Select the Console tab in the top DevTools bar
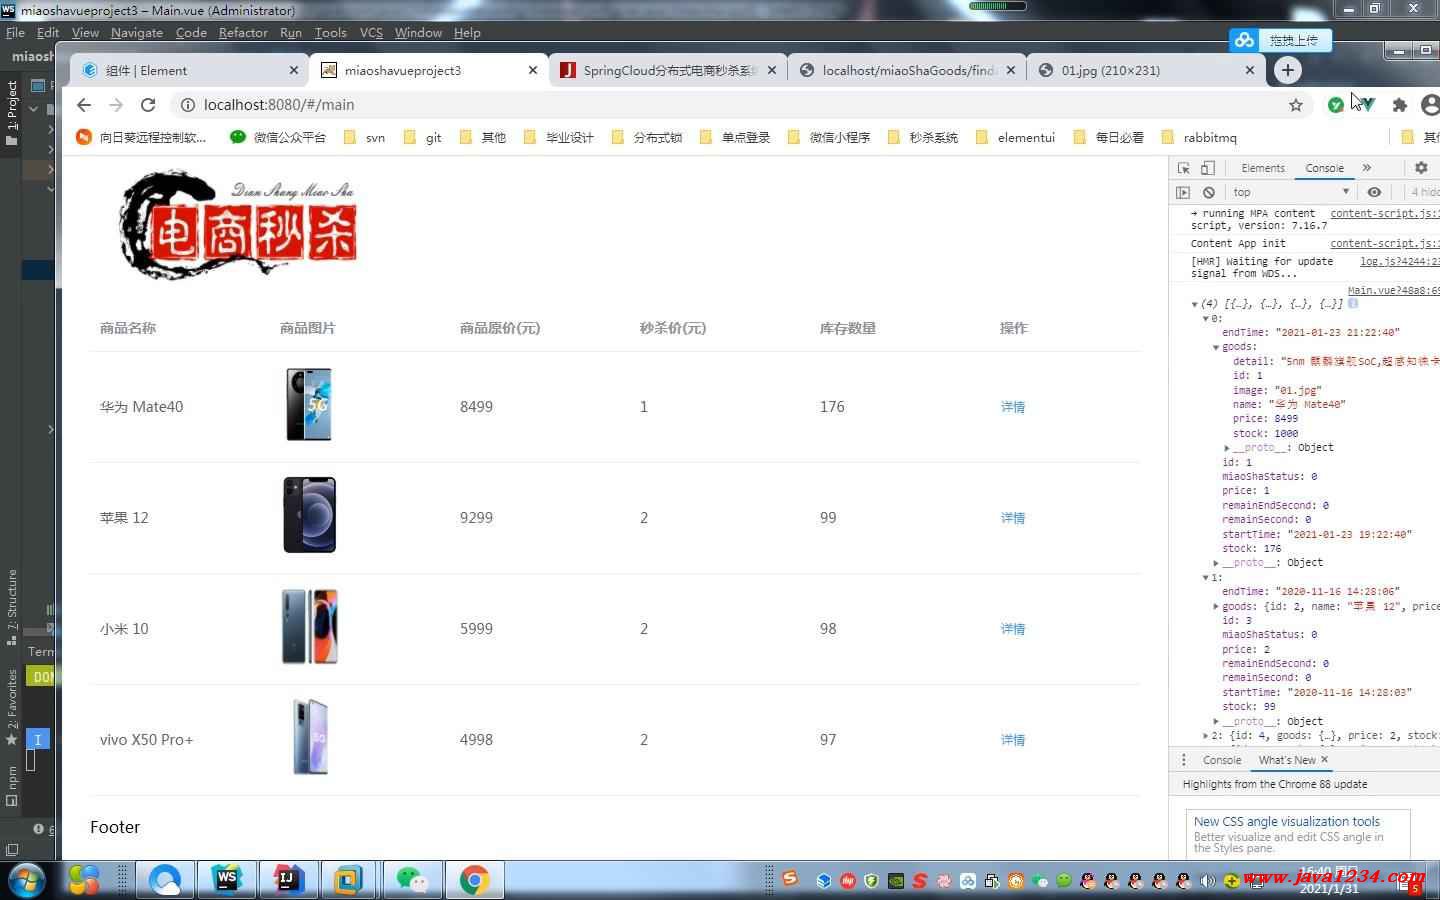 1324,168
